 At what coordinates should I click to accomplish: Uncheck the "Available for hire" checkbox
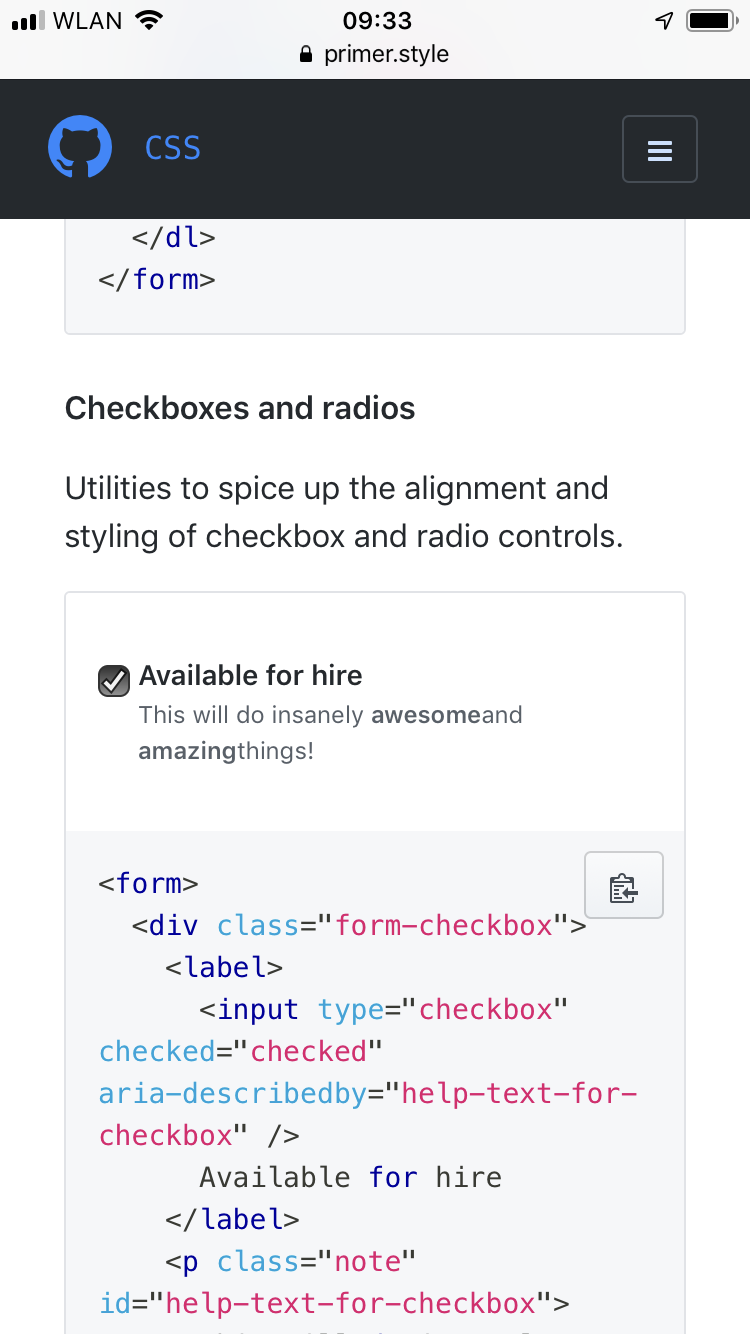[113, 681]
